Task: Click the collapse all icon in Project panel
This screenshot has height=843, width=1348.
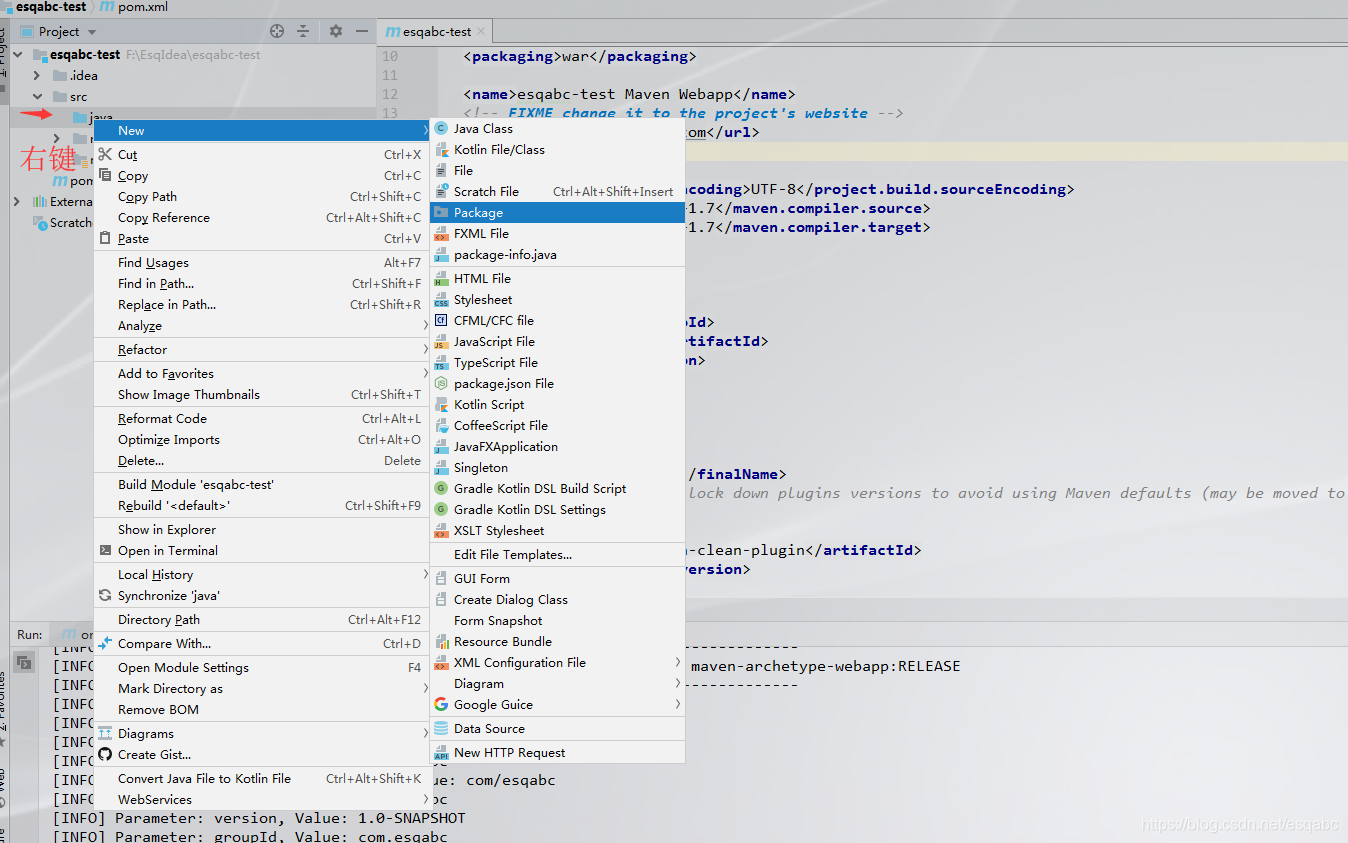Action: coord(303,32)
